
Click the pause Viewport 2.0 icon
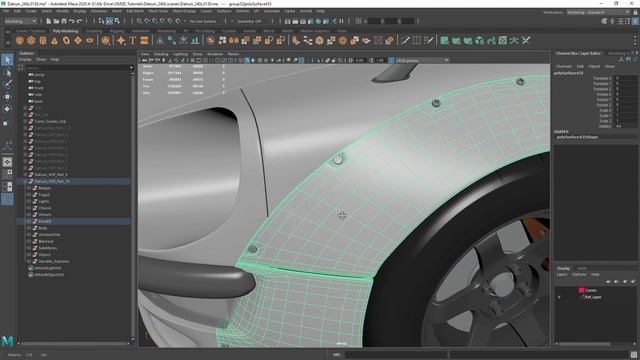coord(342,21)
